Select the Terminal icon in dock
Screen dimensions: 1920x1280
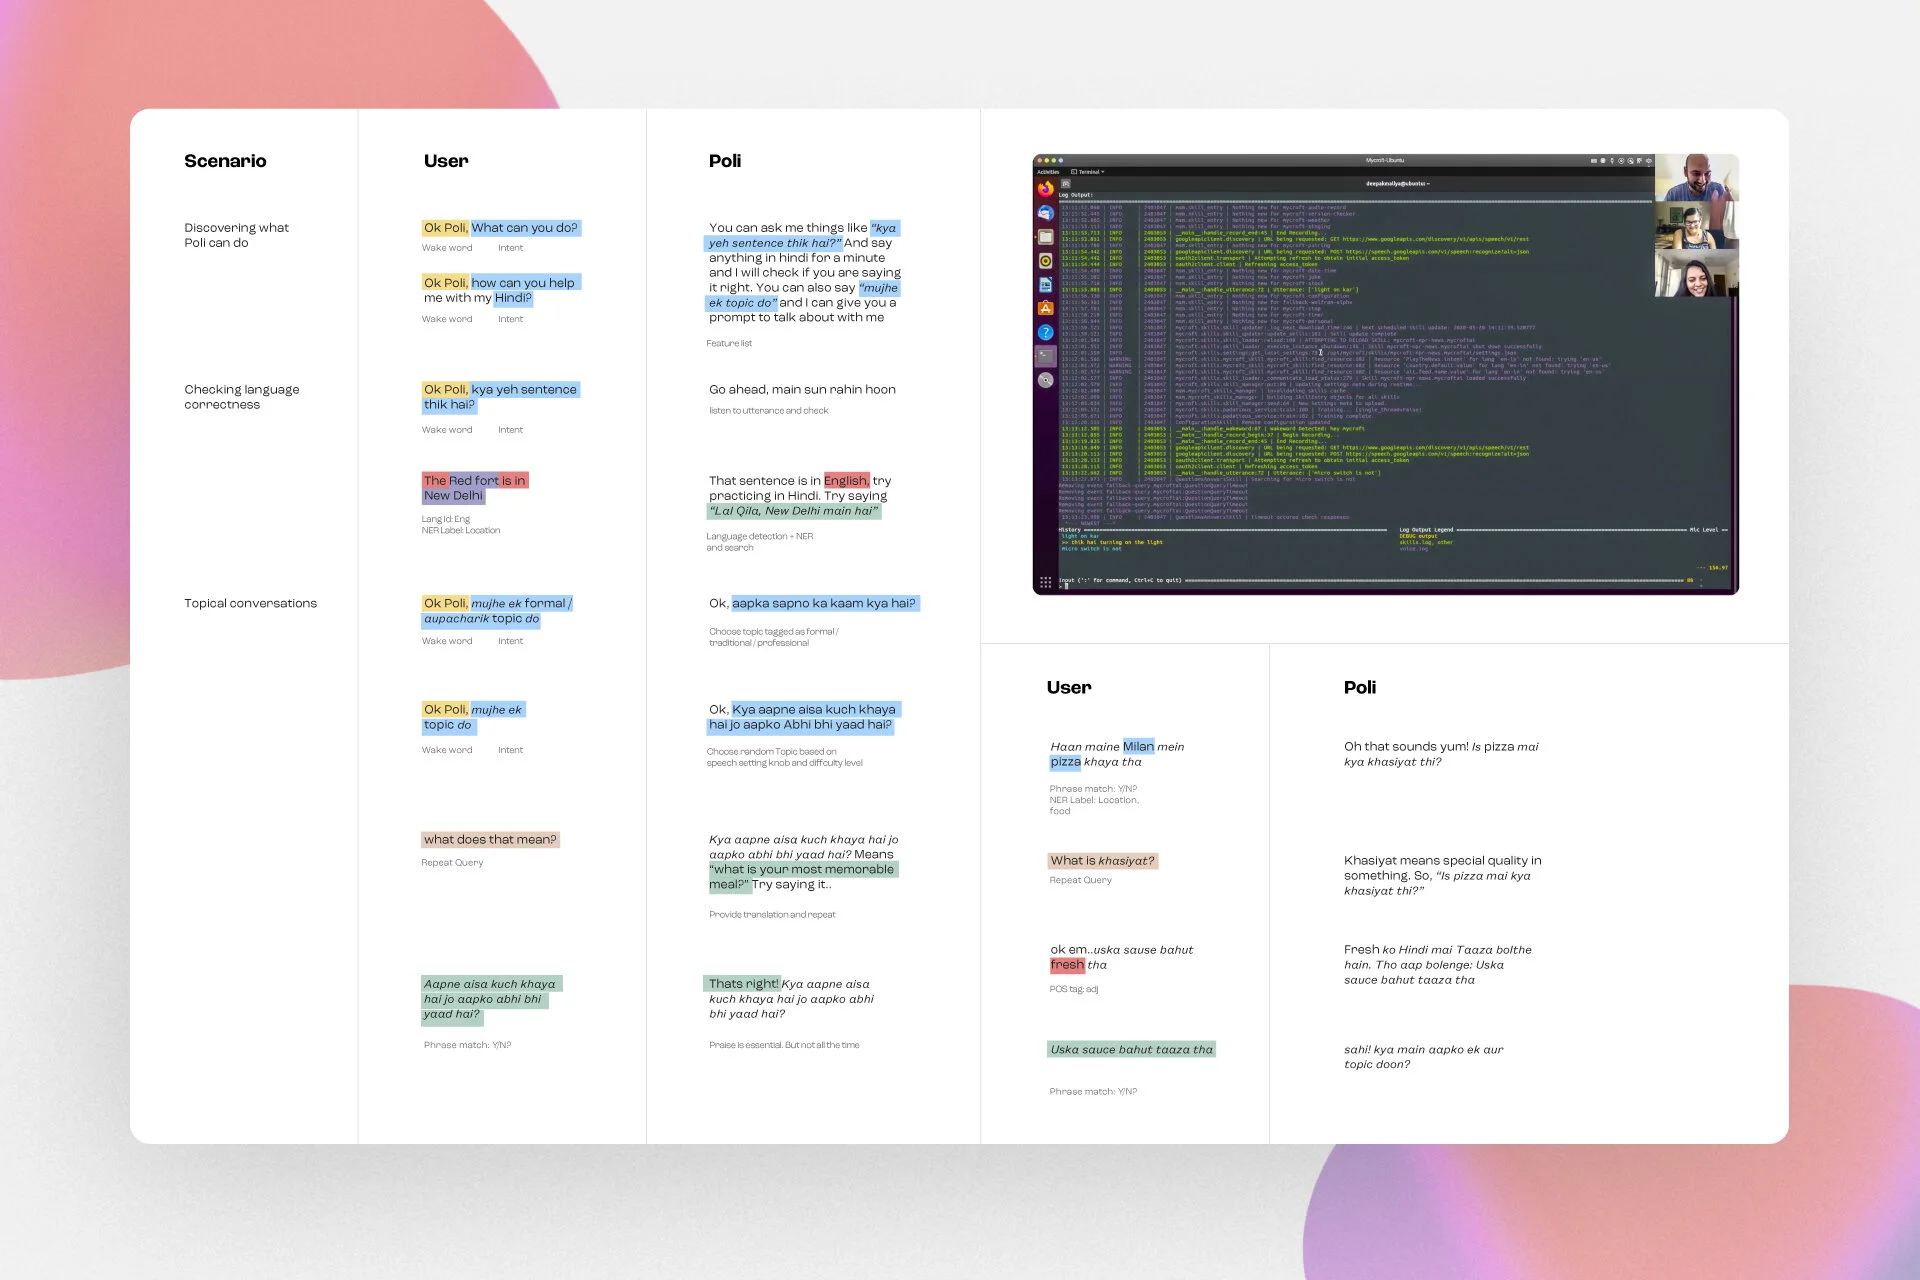(1045, 356)
